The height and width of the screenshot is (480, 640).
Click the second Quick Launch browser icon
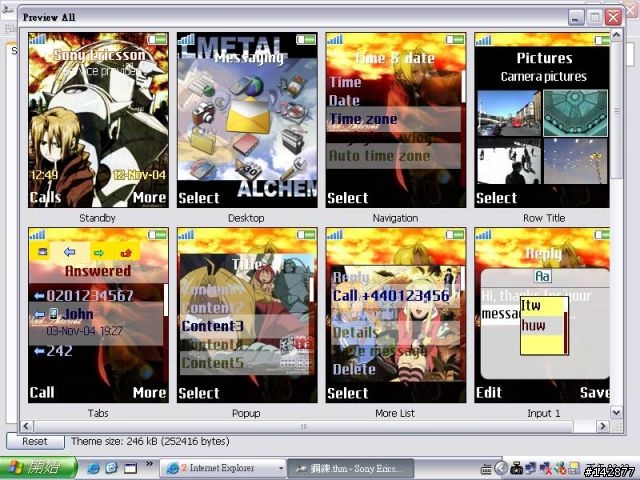point(111,468)
